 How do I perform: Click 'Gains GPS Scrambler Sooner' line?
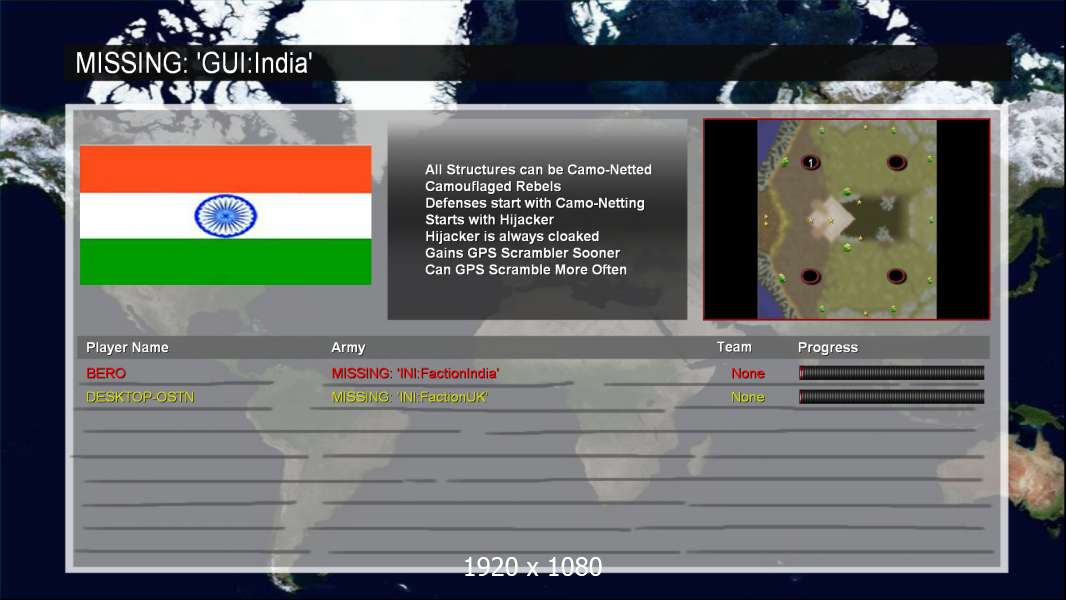point(522,253)
